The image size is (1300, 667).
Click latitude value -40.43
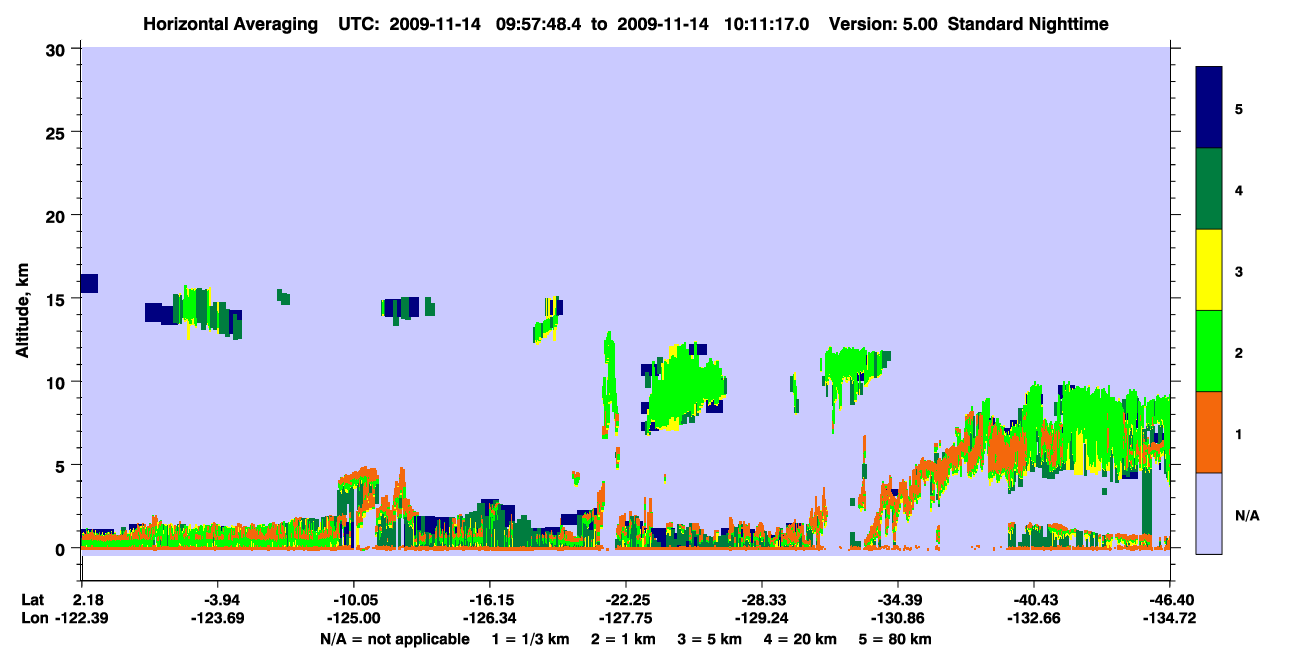[1034, 600]
